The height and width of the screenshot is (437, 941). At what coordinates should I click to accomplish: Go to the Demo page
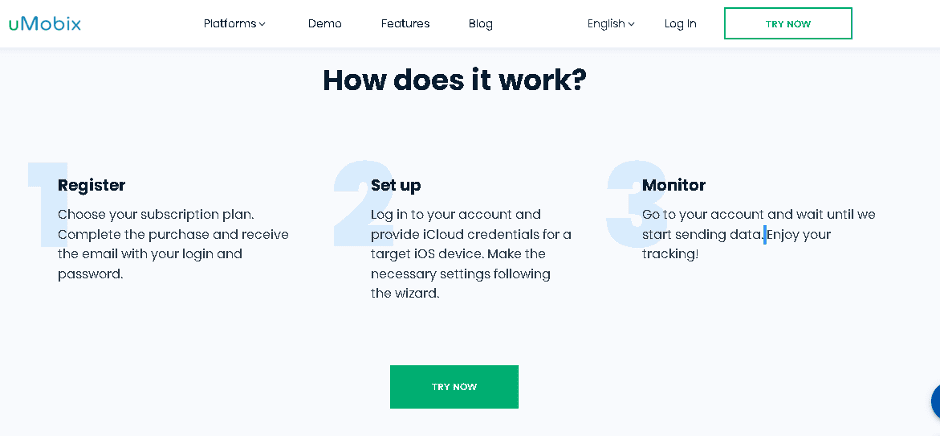[x=325, y=24]
